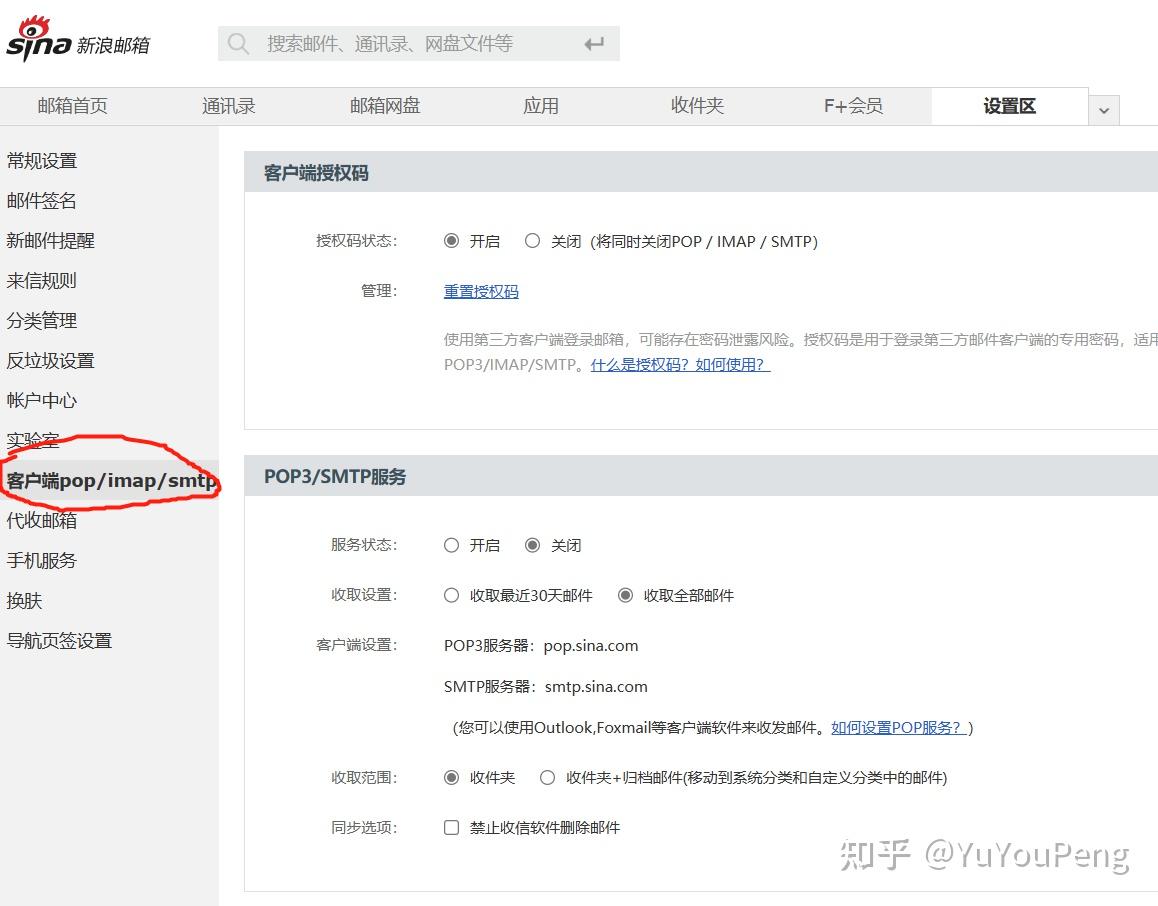Click the 重置授权码 link
Image resolution: width=1158 pixels, height=906 pixels.
click(480, 291)
